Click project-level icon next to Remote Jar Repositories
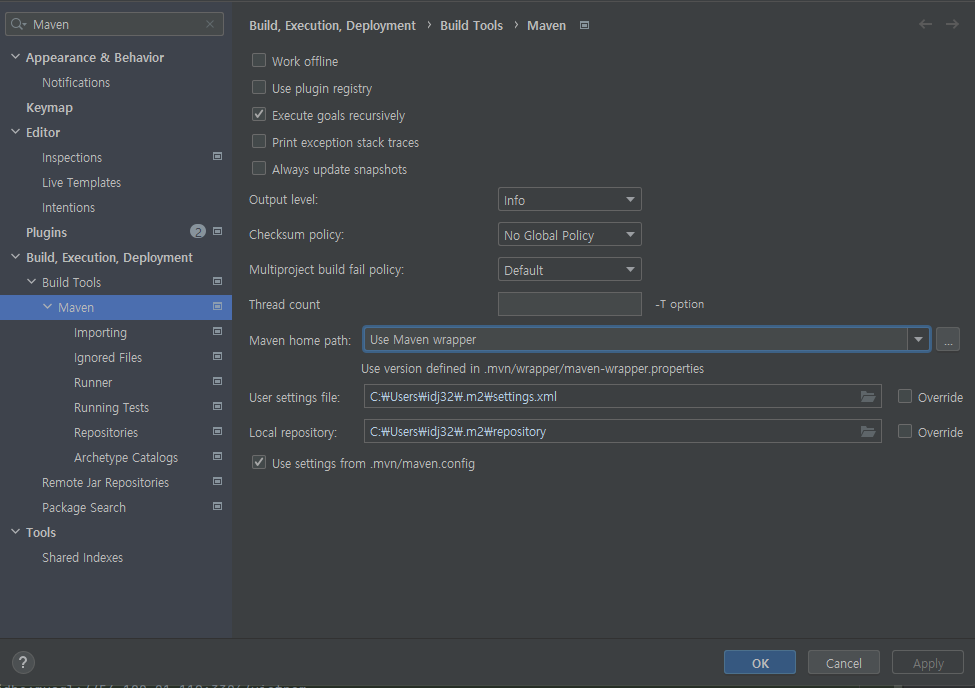The width and height of the screenshot is (975, 688). pos(218,481)
